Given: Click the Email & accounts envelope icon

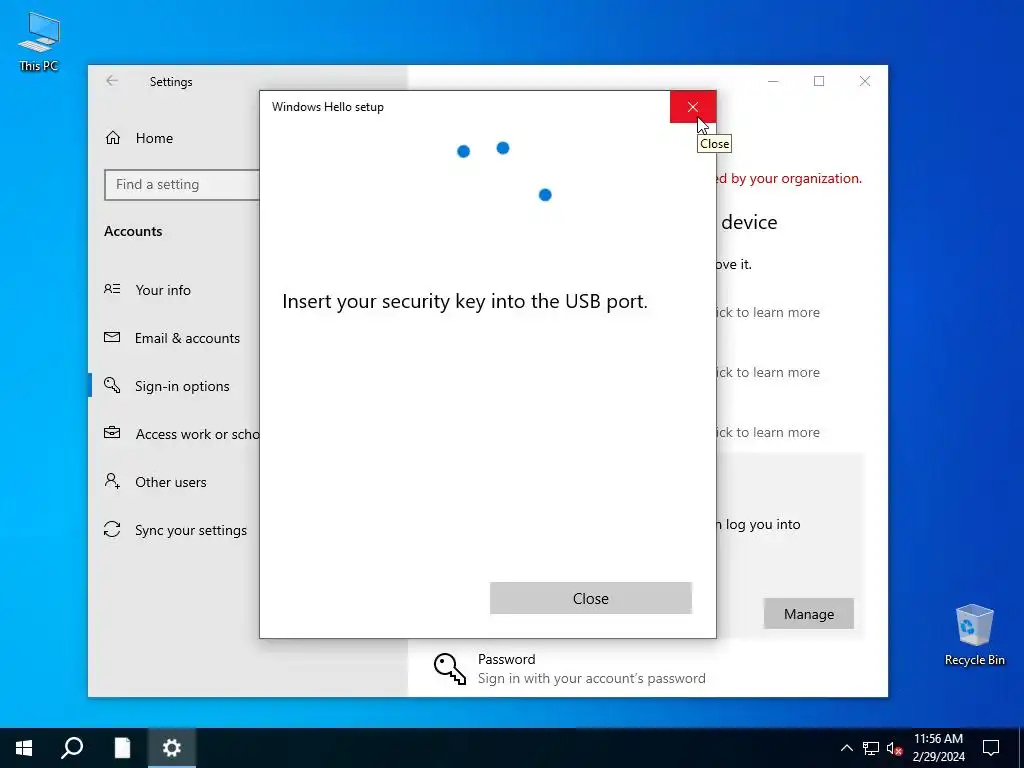Looking at the screenshot, I should point(112,338).
